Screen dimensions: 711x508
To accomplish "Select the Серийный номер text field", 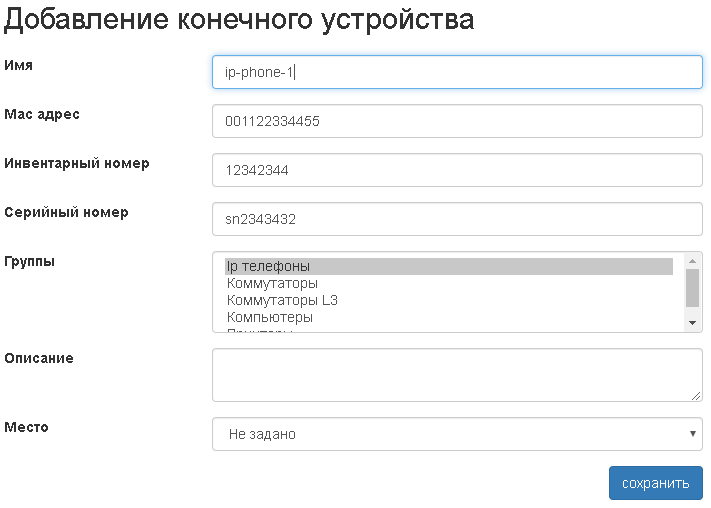I will [x=457, y=219].
